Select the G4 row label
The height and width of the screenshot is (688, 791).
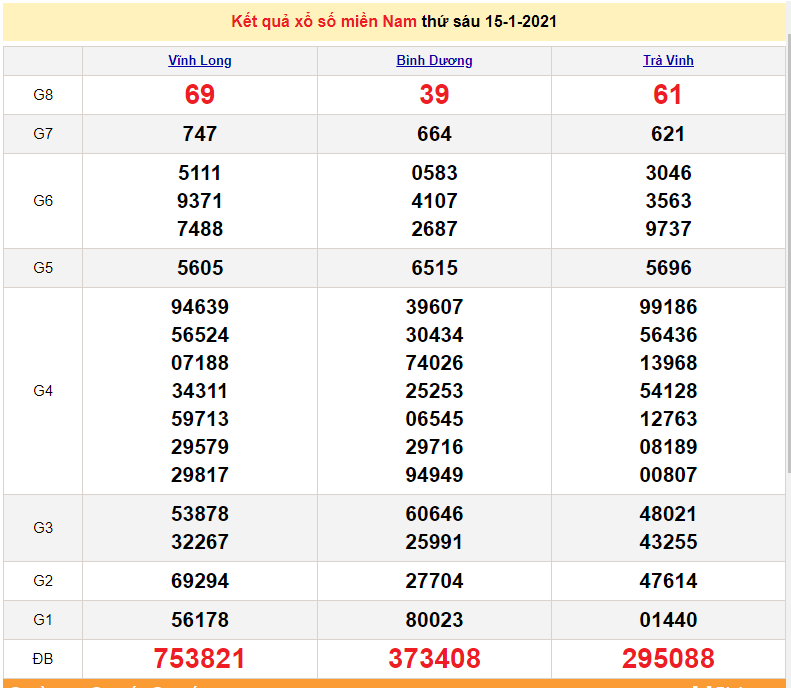pos(43,391)
